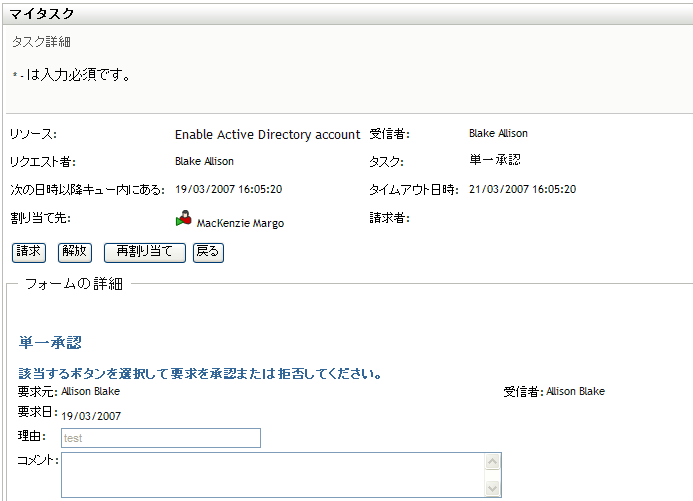Click the comment box scroll-up arrow

coord(491,462)
